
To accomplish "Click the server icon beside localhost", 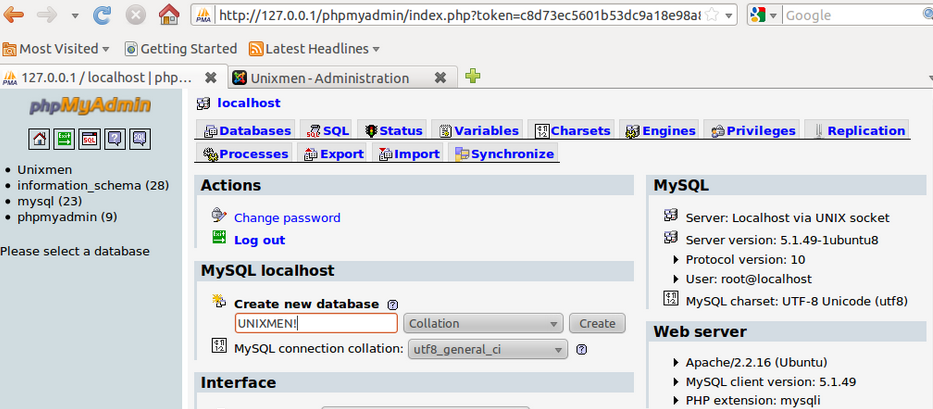I will [203, 104].
